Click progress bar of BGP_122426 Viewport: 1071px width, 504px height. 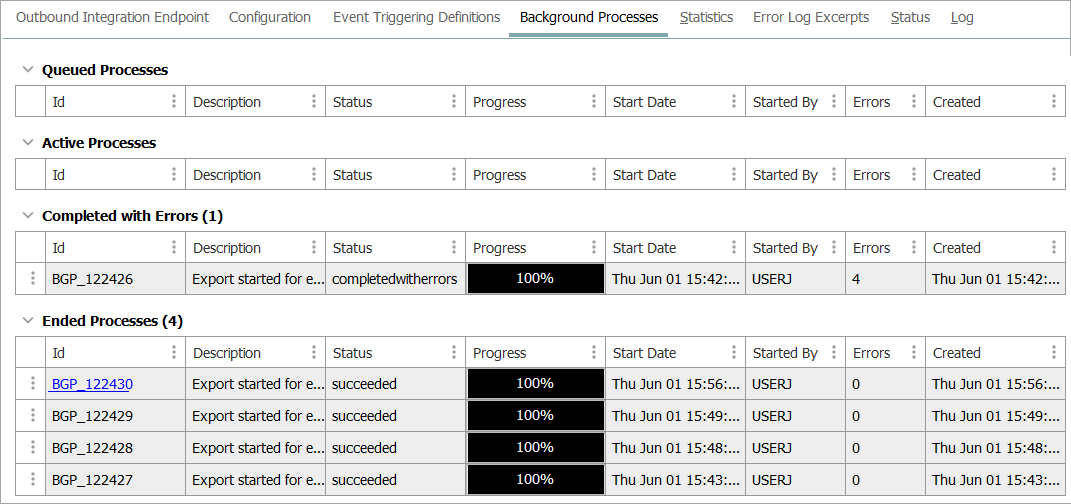[x=535, y=279]
